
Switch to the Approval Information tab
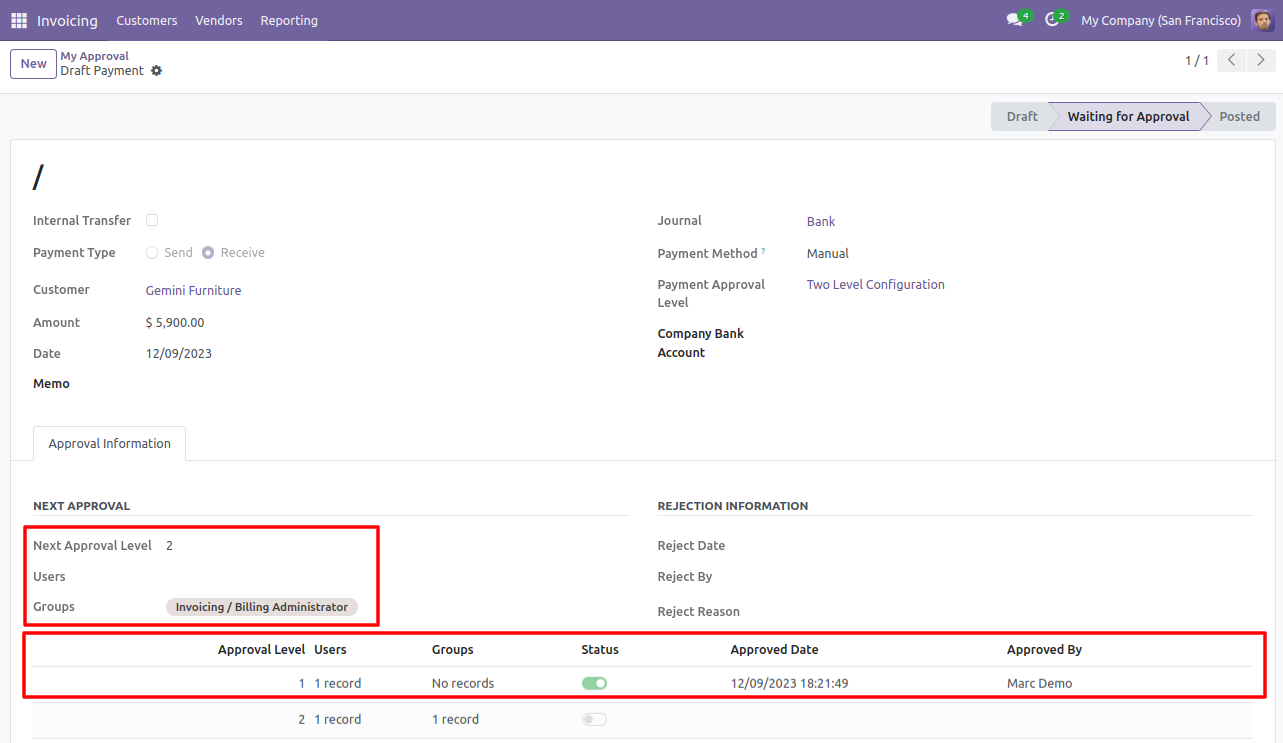click(109, 444)
